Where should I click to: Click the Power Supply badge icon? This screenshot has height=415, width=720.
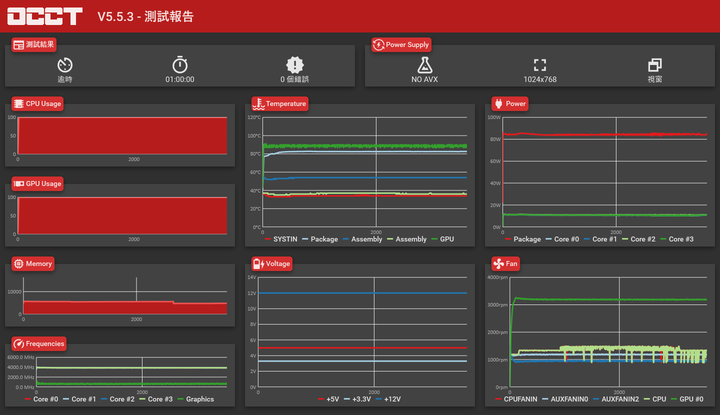[x=378, y=45]
